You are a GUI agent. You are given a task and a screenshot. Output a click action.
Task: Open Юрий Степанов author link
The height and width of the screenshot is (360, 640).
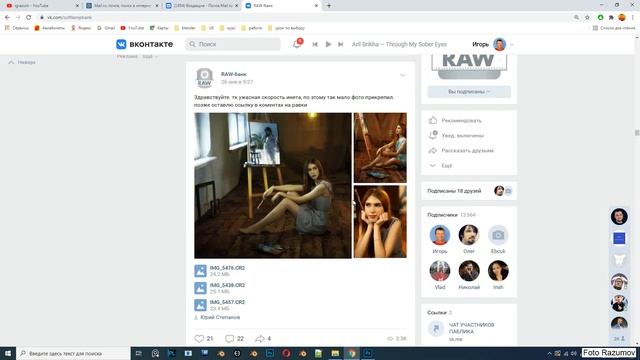point(220,317)
